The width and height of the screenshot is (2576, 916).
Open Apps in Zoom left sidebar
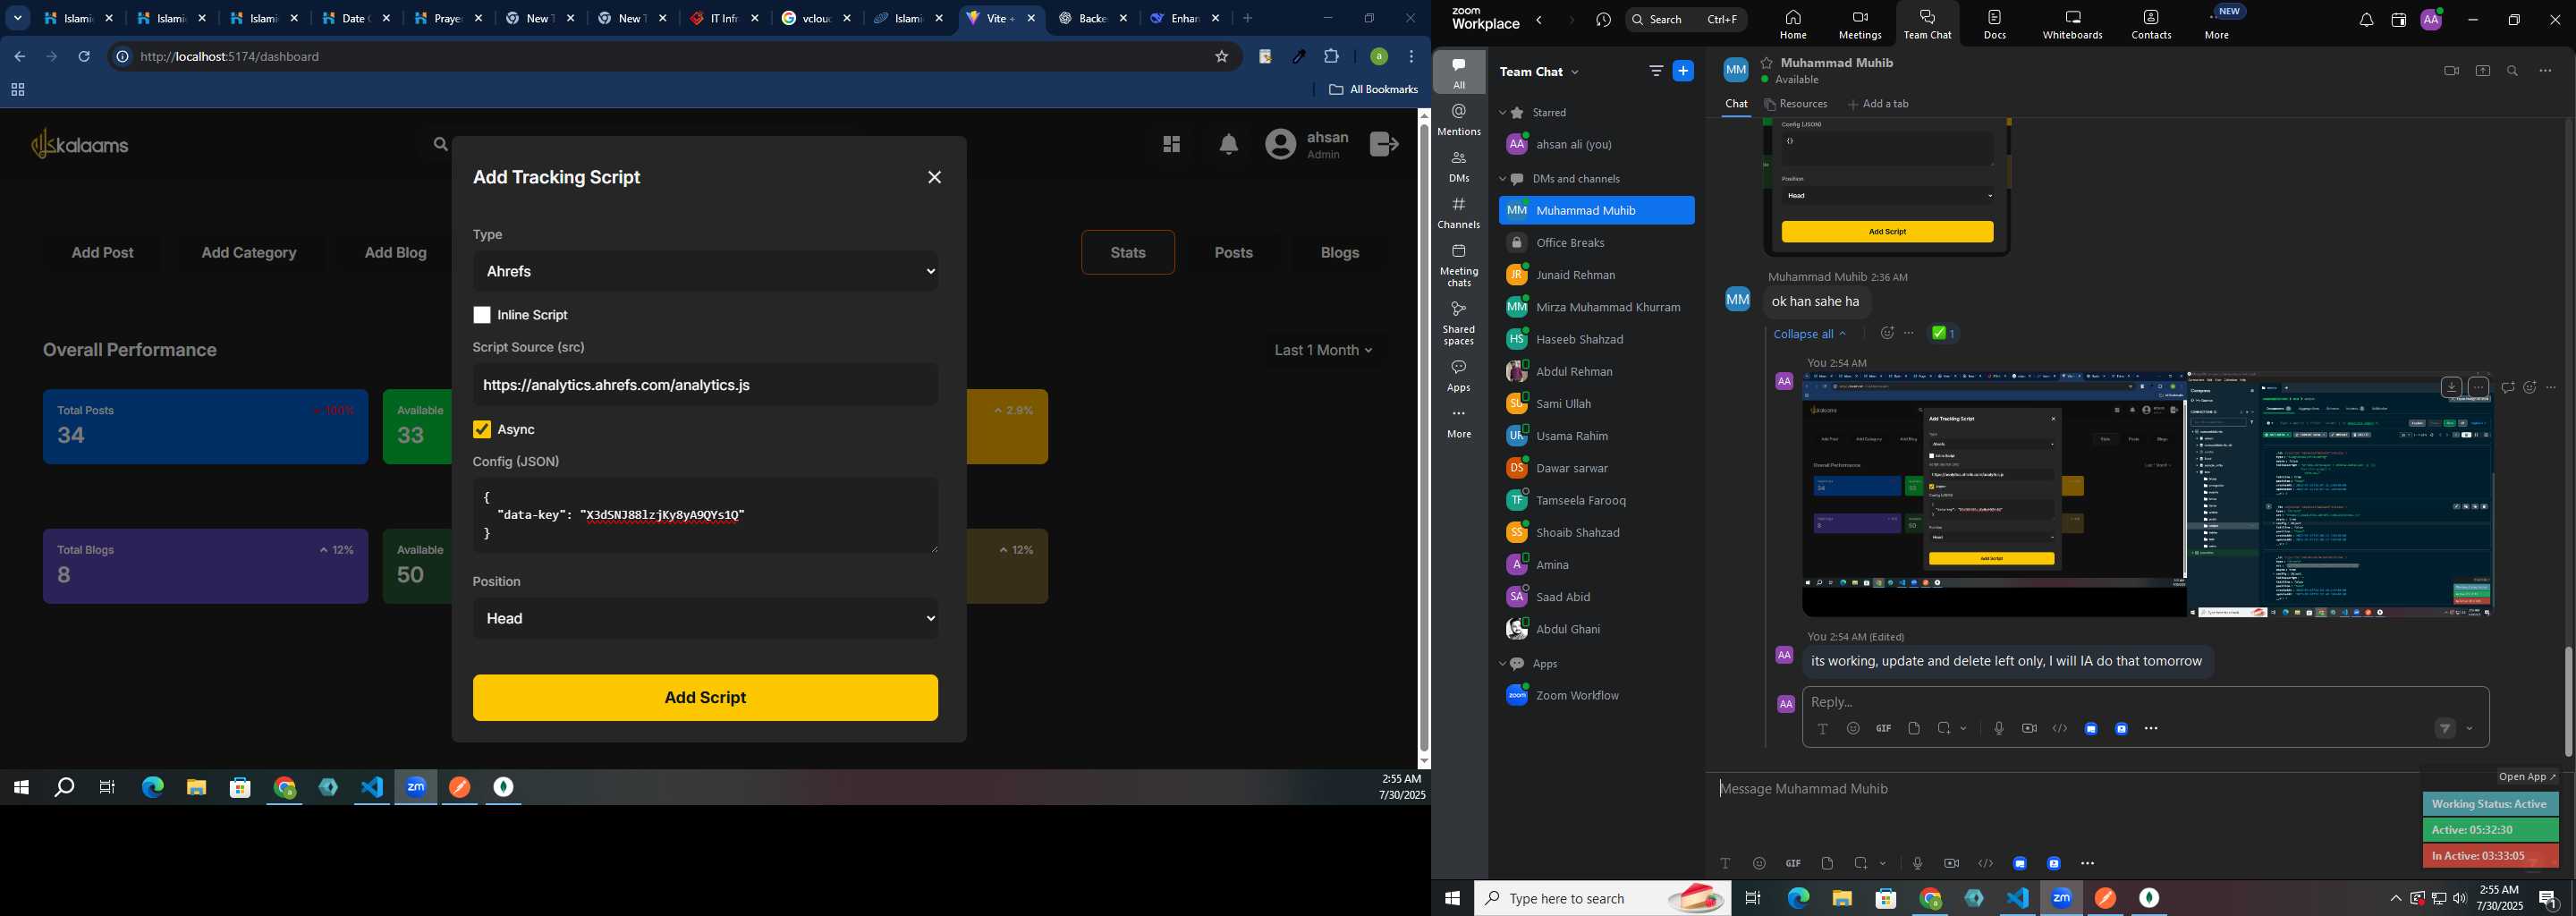pos(1459,376)
